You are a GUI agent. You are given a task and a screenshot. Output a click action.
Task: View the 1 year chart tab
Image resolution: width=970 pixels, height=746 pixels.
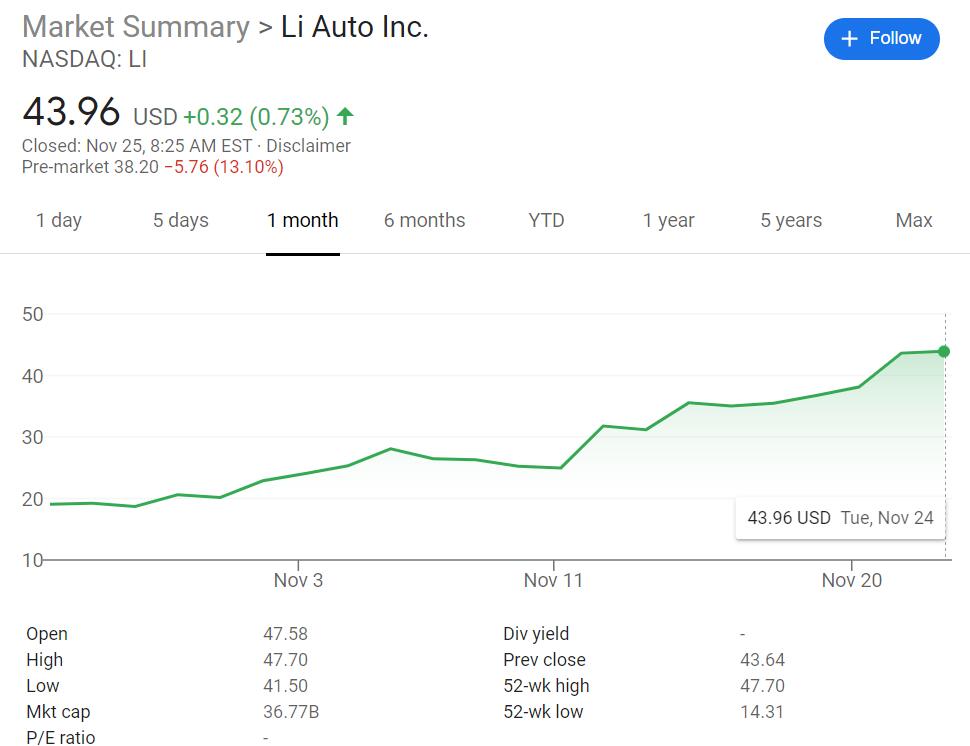668,220
